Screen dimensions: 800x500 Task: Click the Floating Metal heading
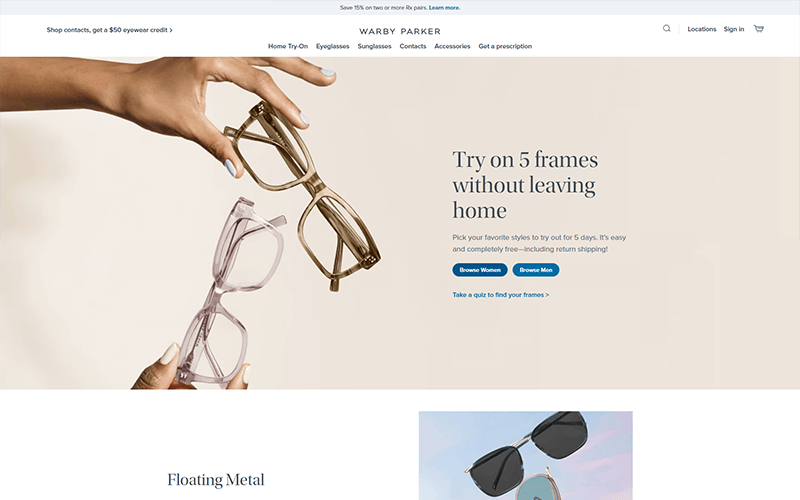[x=216, y=480]
